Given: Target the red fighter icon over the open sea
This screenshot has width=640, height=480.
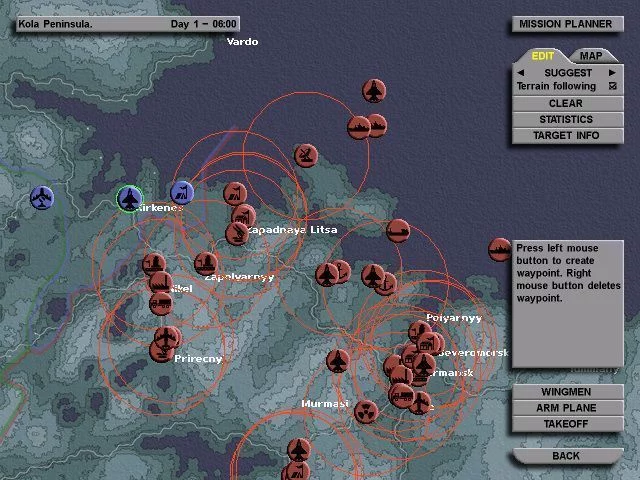Looking at the screenshot, I should (x=374, y=91).
